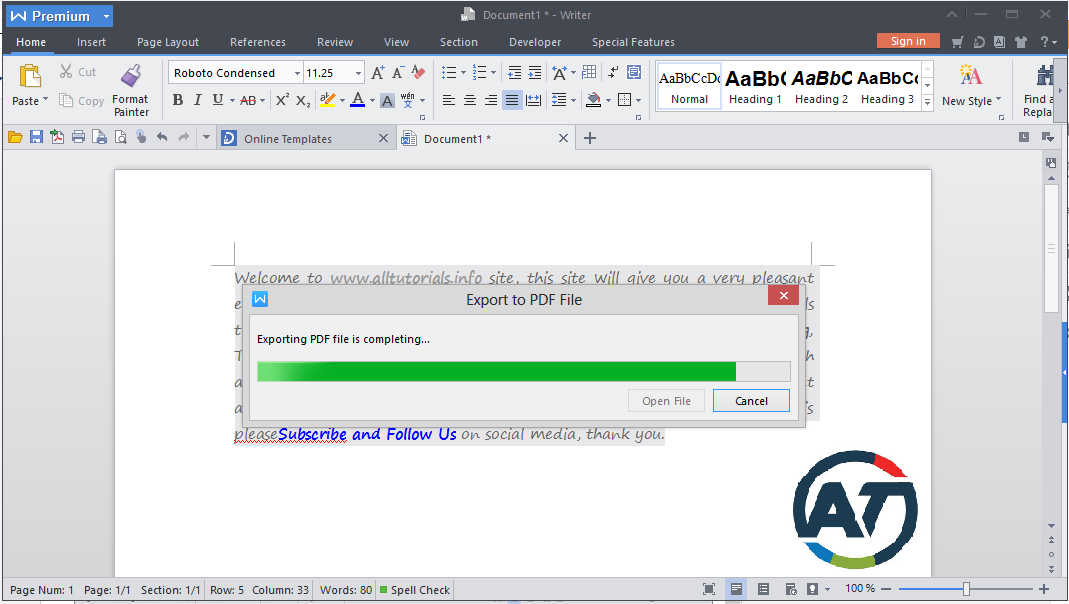Clear formatting with the eraser icon

(x=419, y=72)
